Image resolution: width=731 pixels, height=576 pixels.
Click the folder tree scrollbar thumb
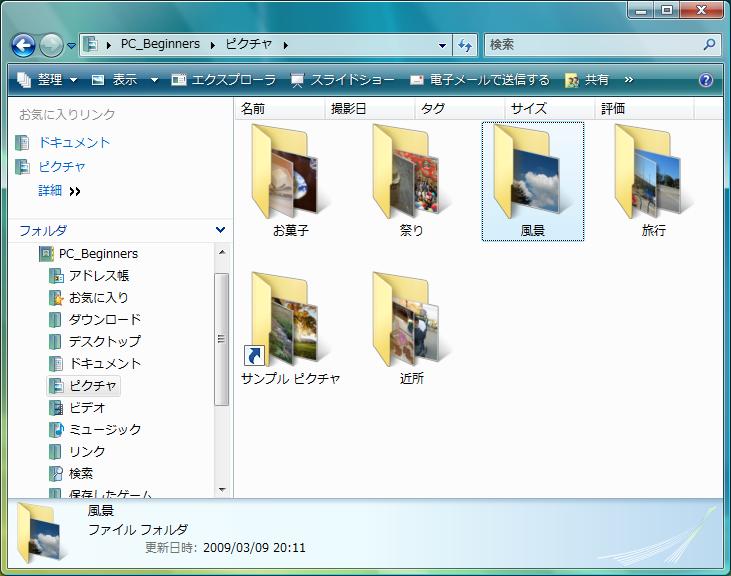[x=221, y=339]
